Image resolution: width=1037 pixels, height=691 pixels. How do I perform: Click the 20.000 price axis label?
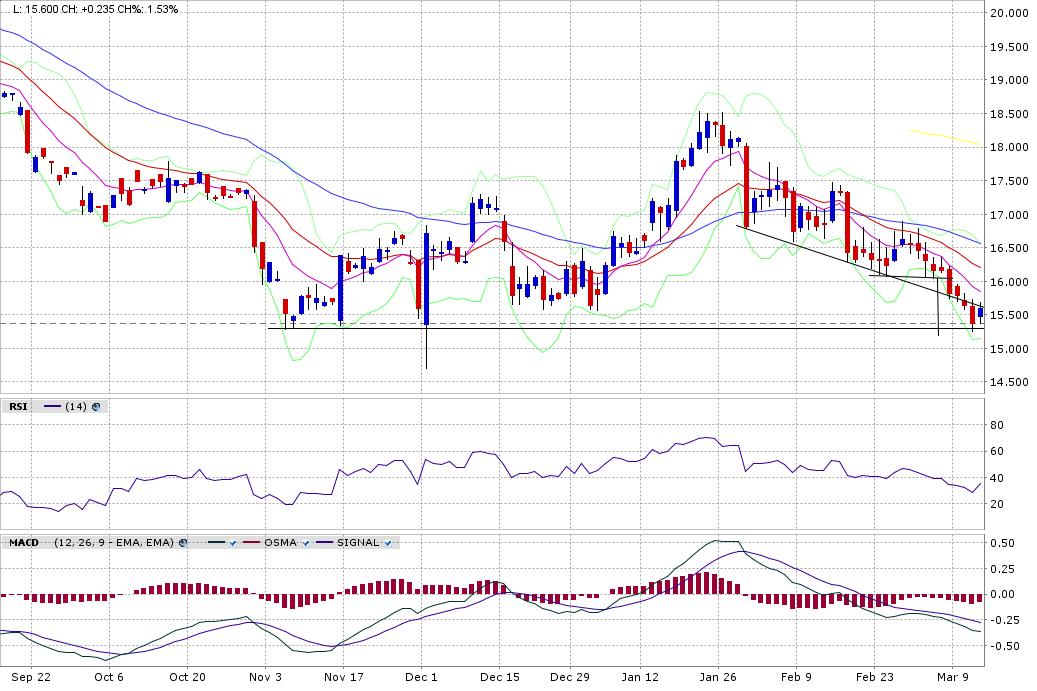pyautogui.click(x=1010, y=13)
